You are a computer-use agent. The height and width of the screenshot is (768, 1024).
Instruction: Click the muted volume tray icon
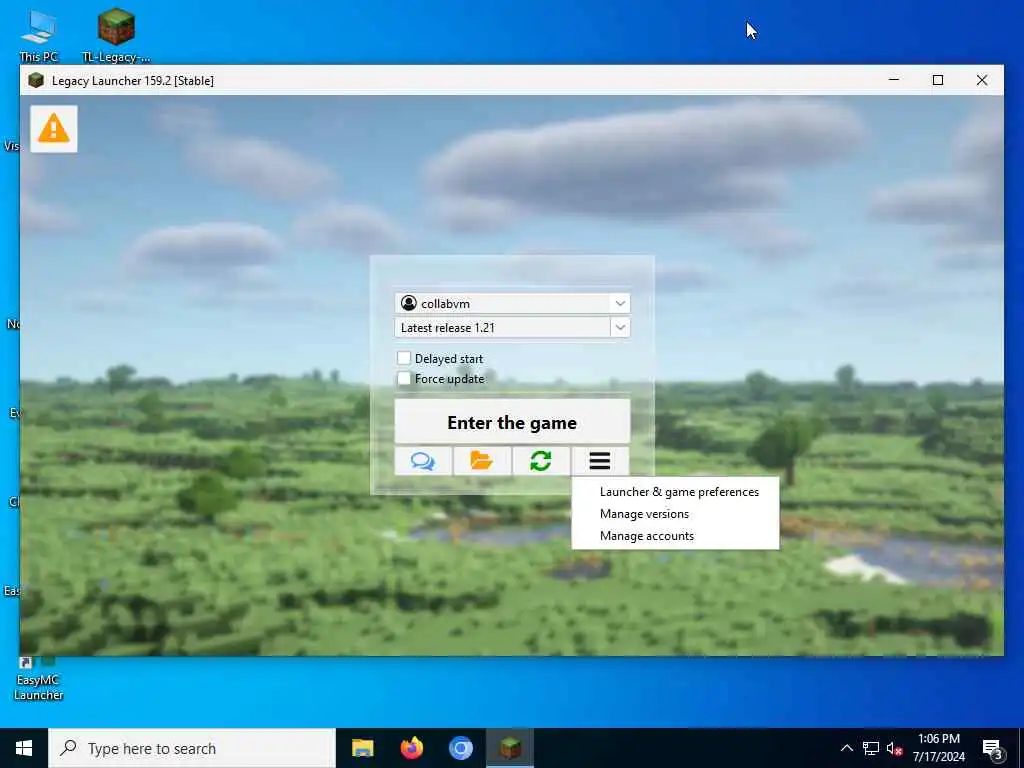click(x=895, y=748)
